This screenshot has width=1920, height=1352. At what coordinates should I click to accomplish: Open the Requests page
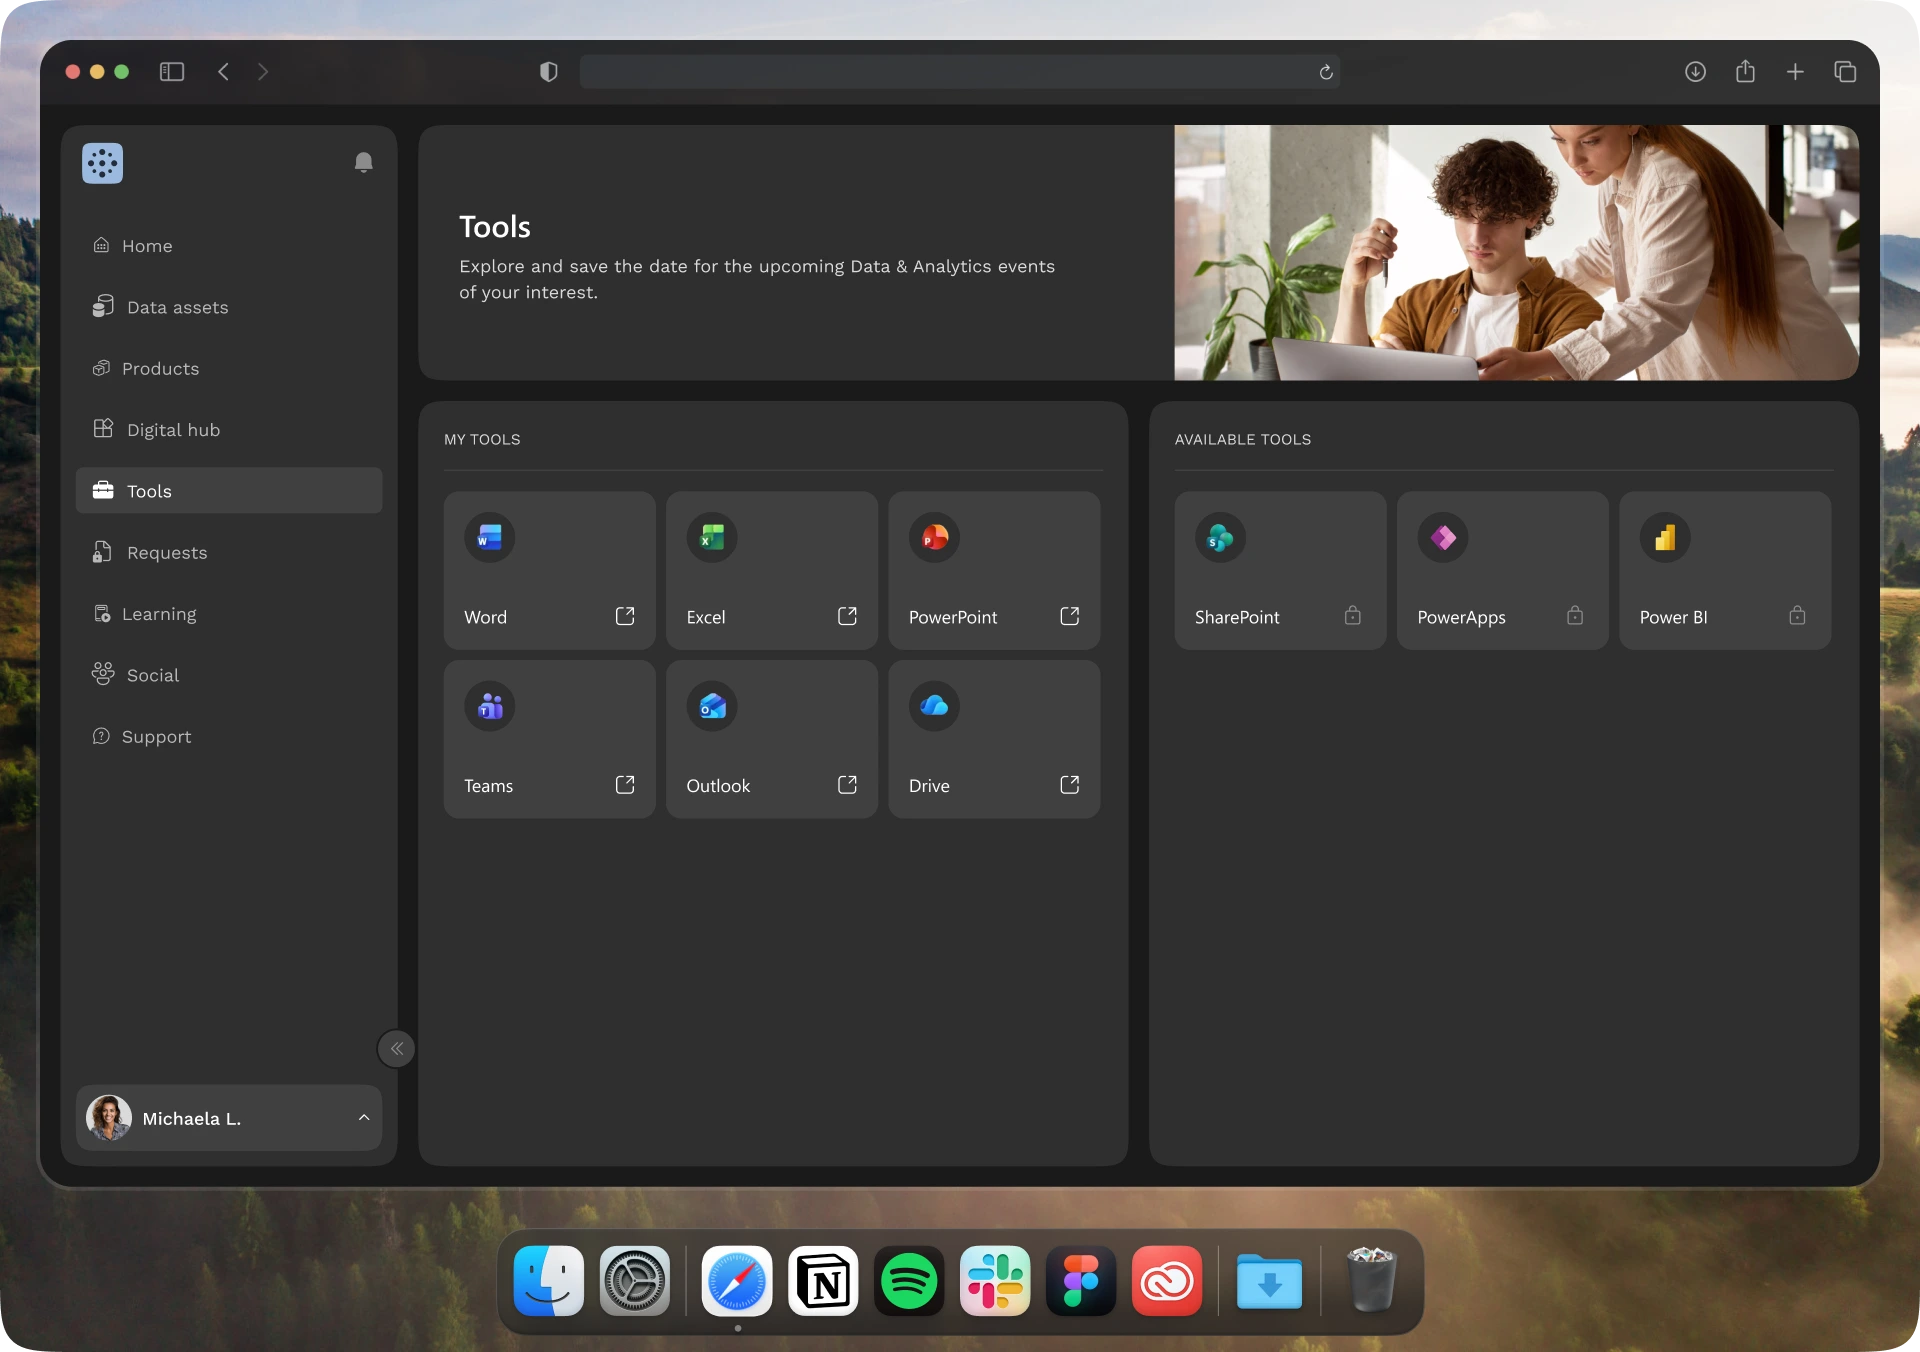[x=167, y=553]
